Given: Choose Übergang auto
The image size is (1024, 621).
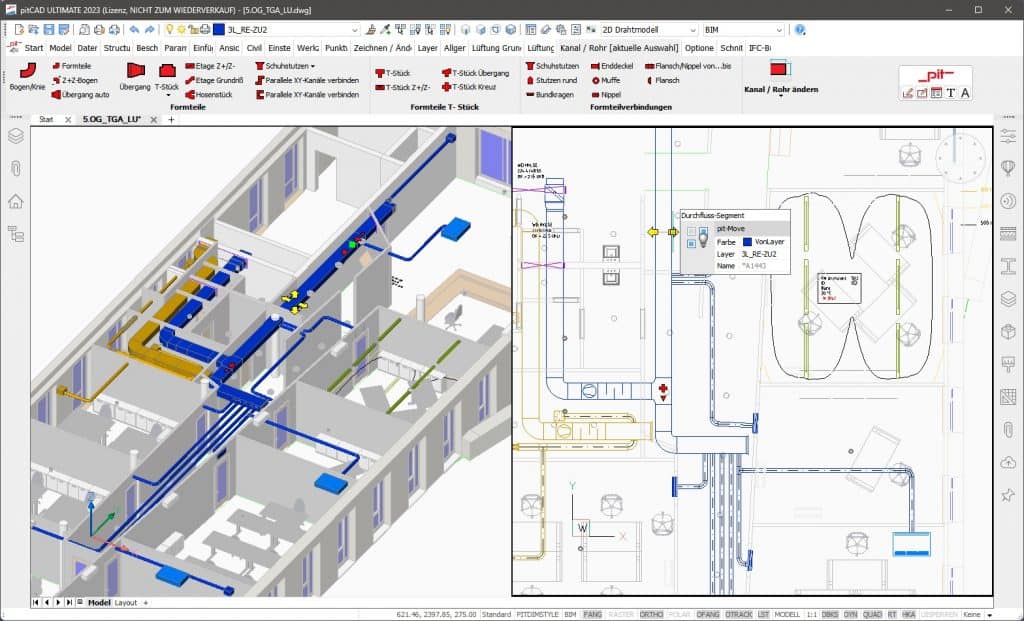Looking at the screenshot, I should coord(80,95).
